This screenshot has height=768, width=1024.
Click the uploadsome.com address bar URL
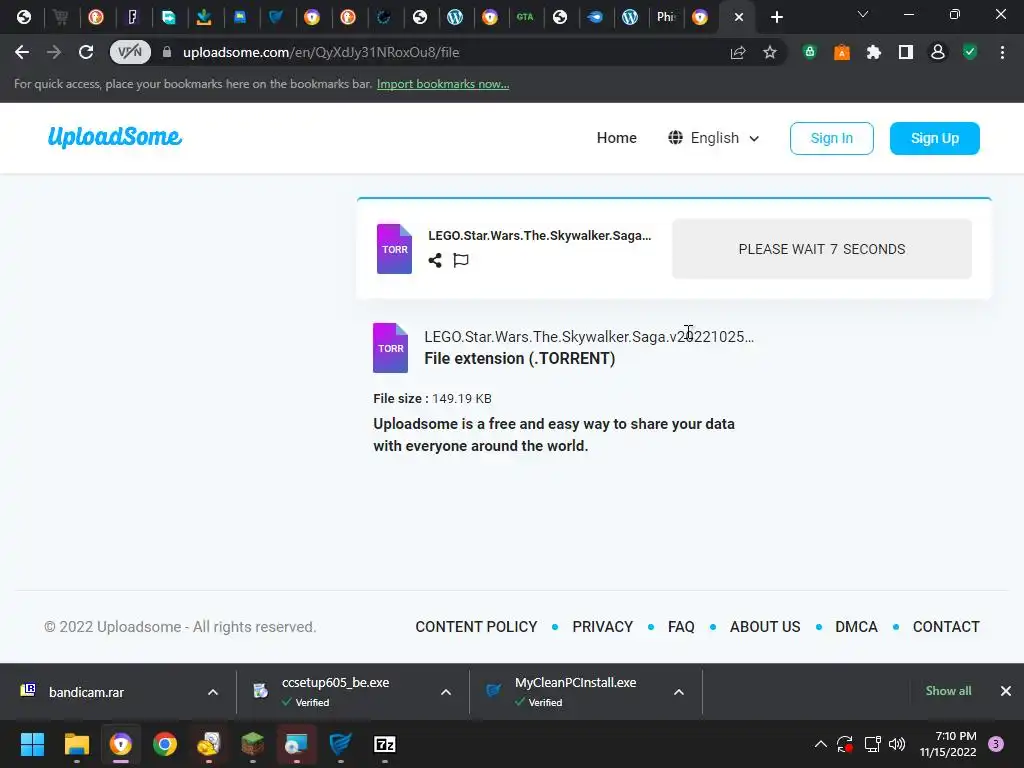(321, 52)
